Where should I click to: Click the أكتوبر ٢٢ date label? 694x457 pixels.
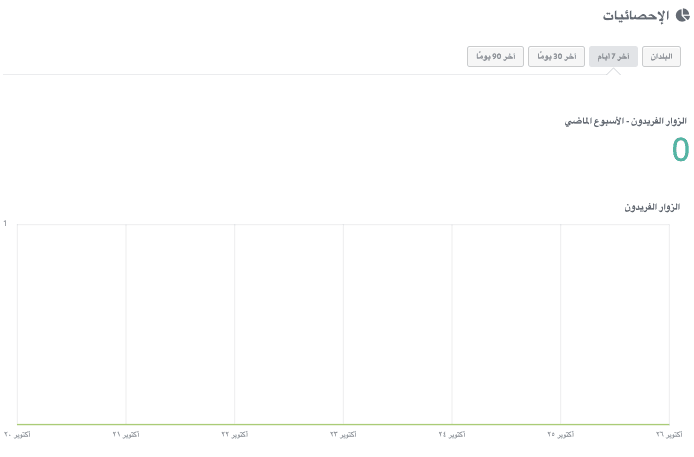pyautogui.click(x=235, y=435)
